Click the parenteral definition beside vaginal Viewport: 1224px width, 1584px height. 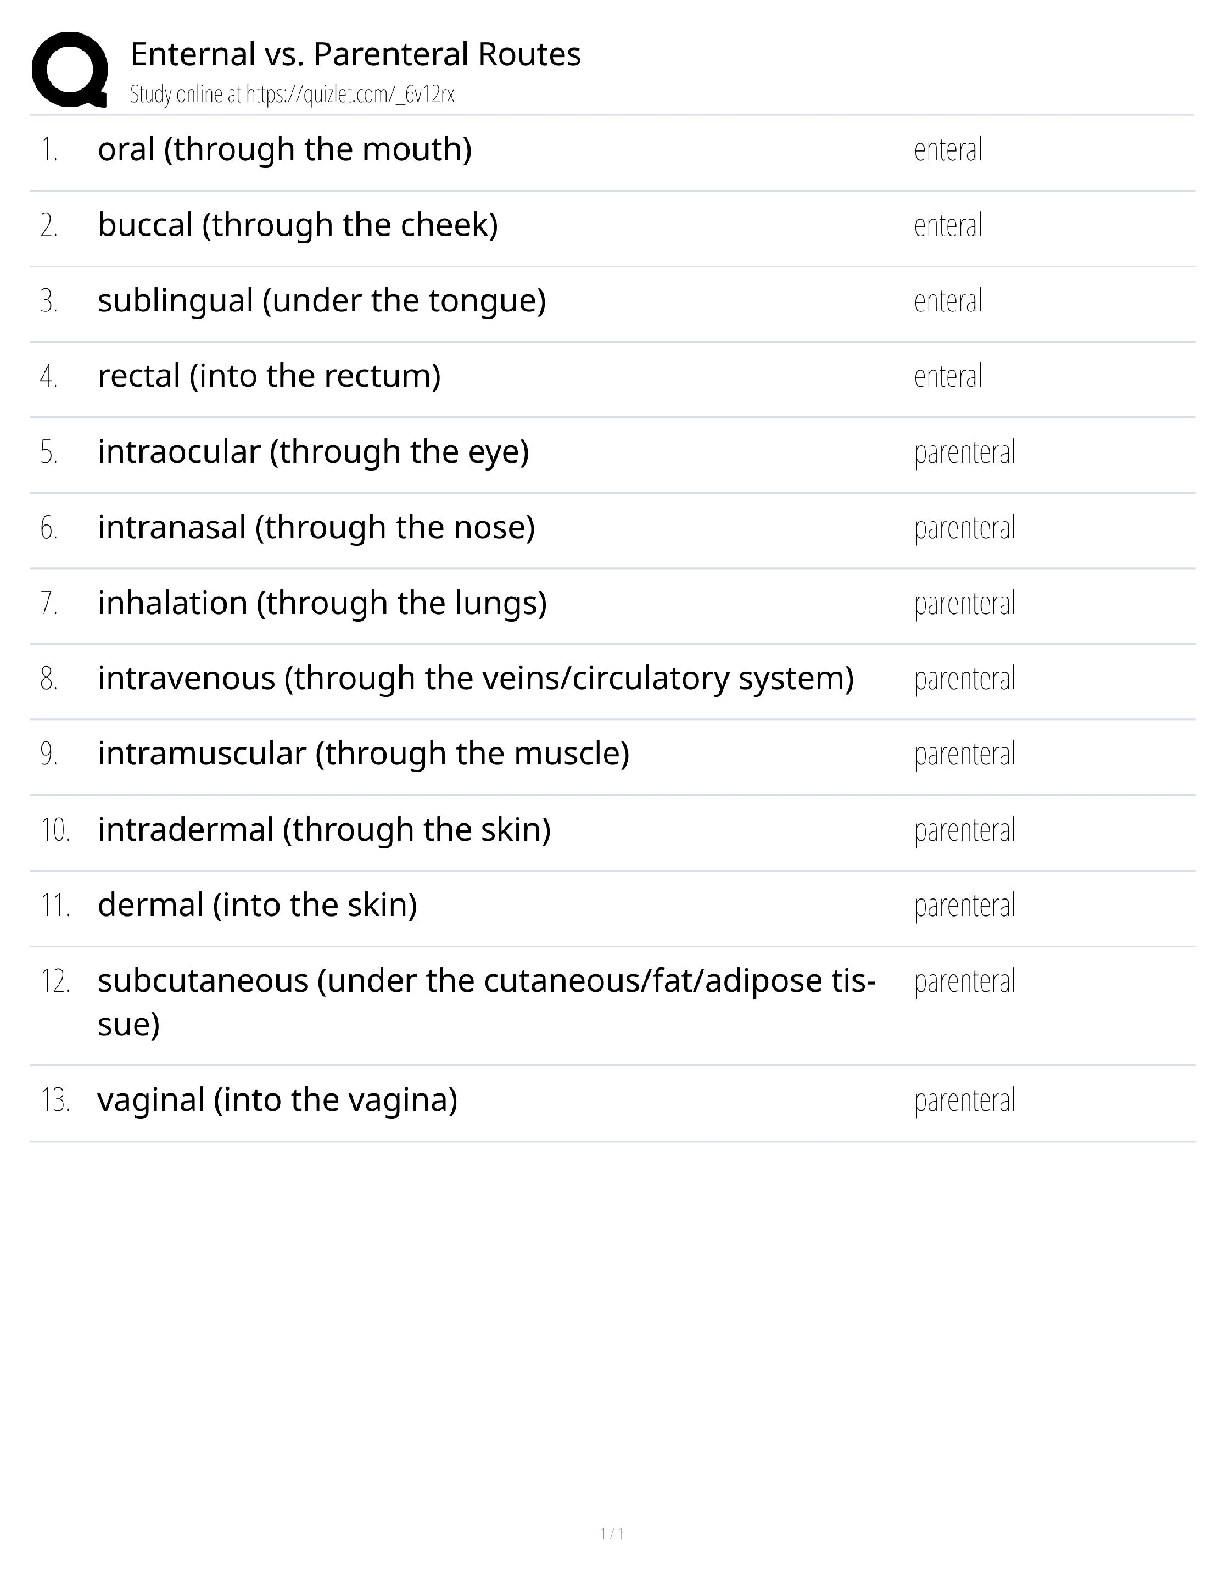[964, 1100]
